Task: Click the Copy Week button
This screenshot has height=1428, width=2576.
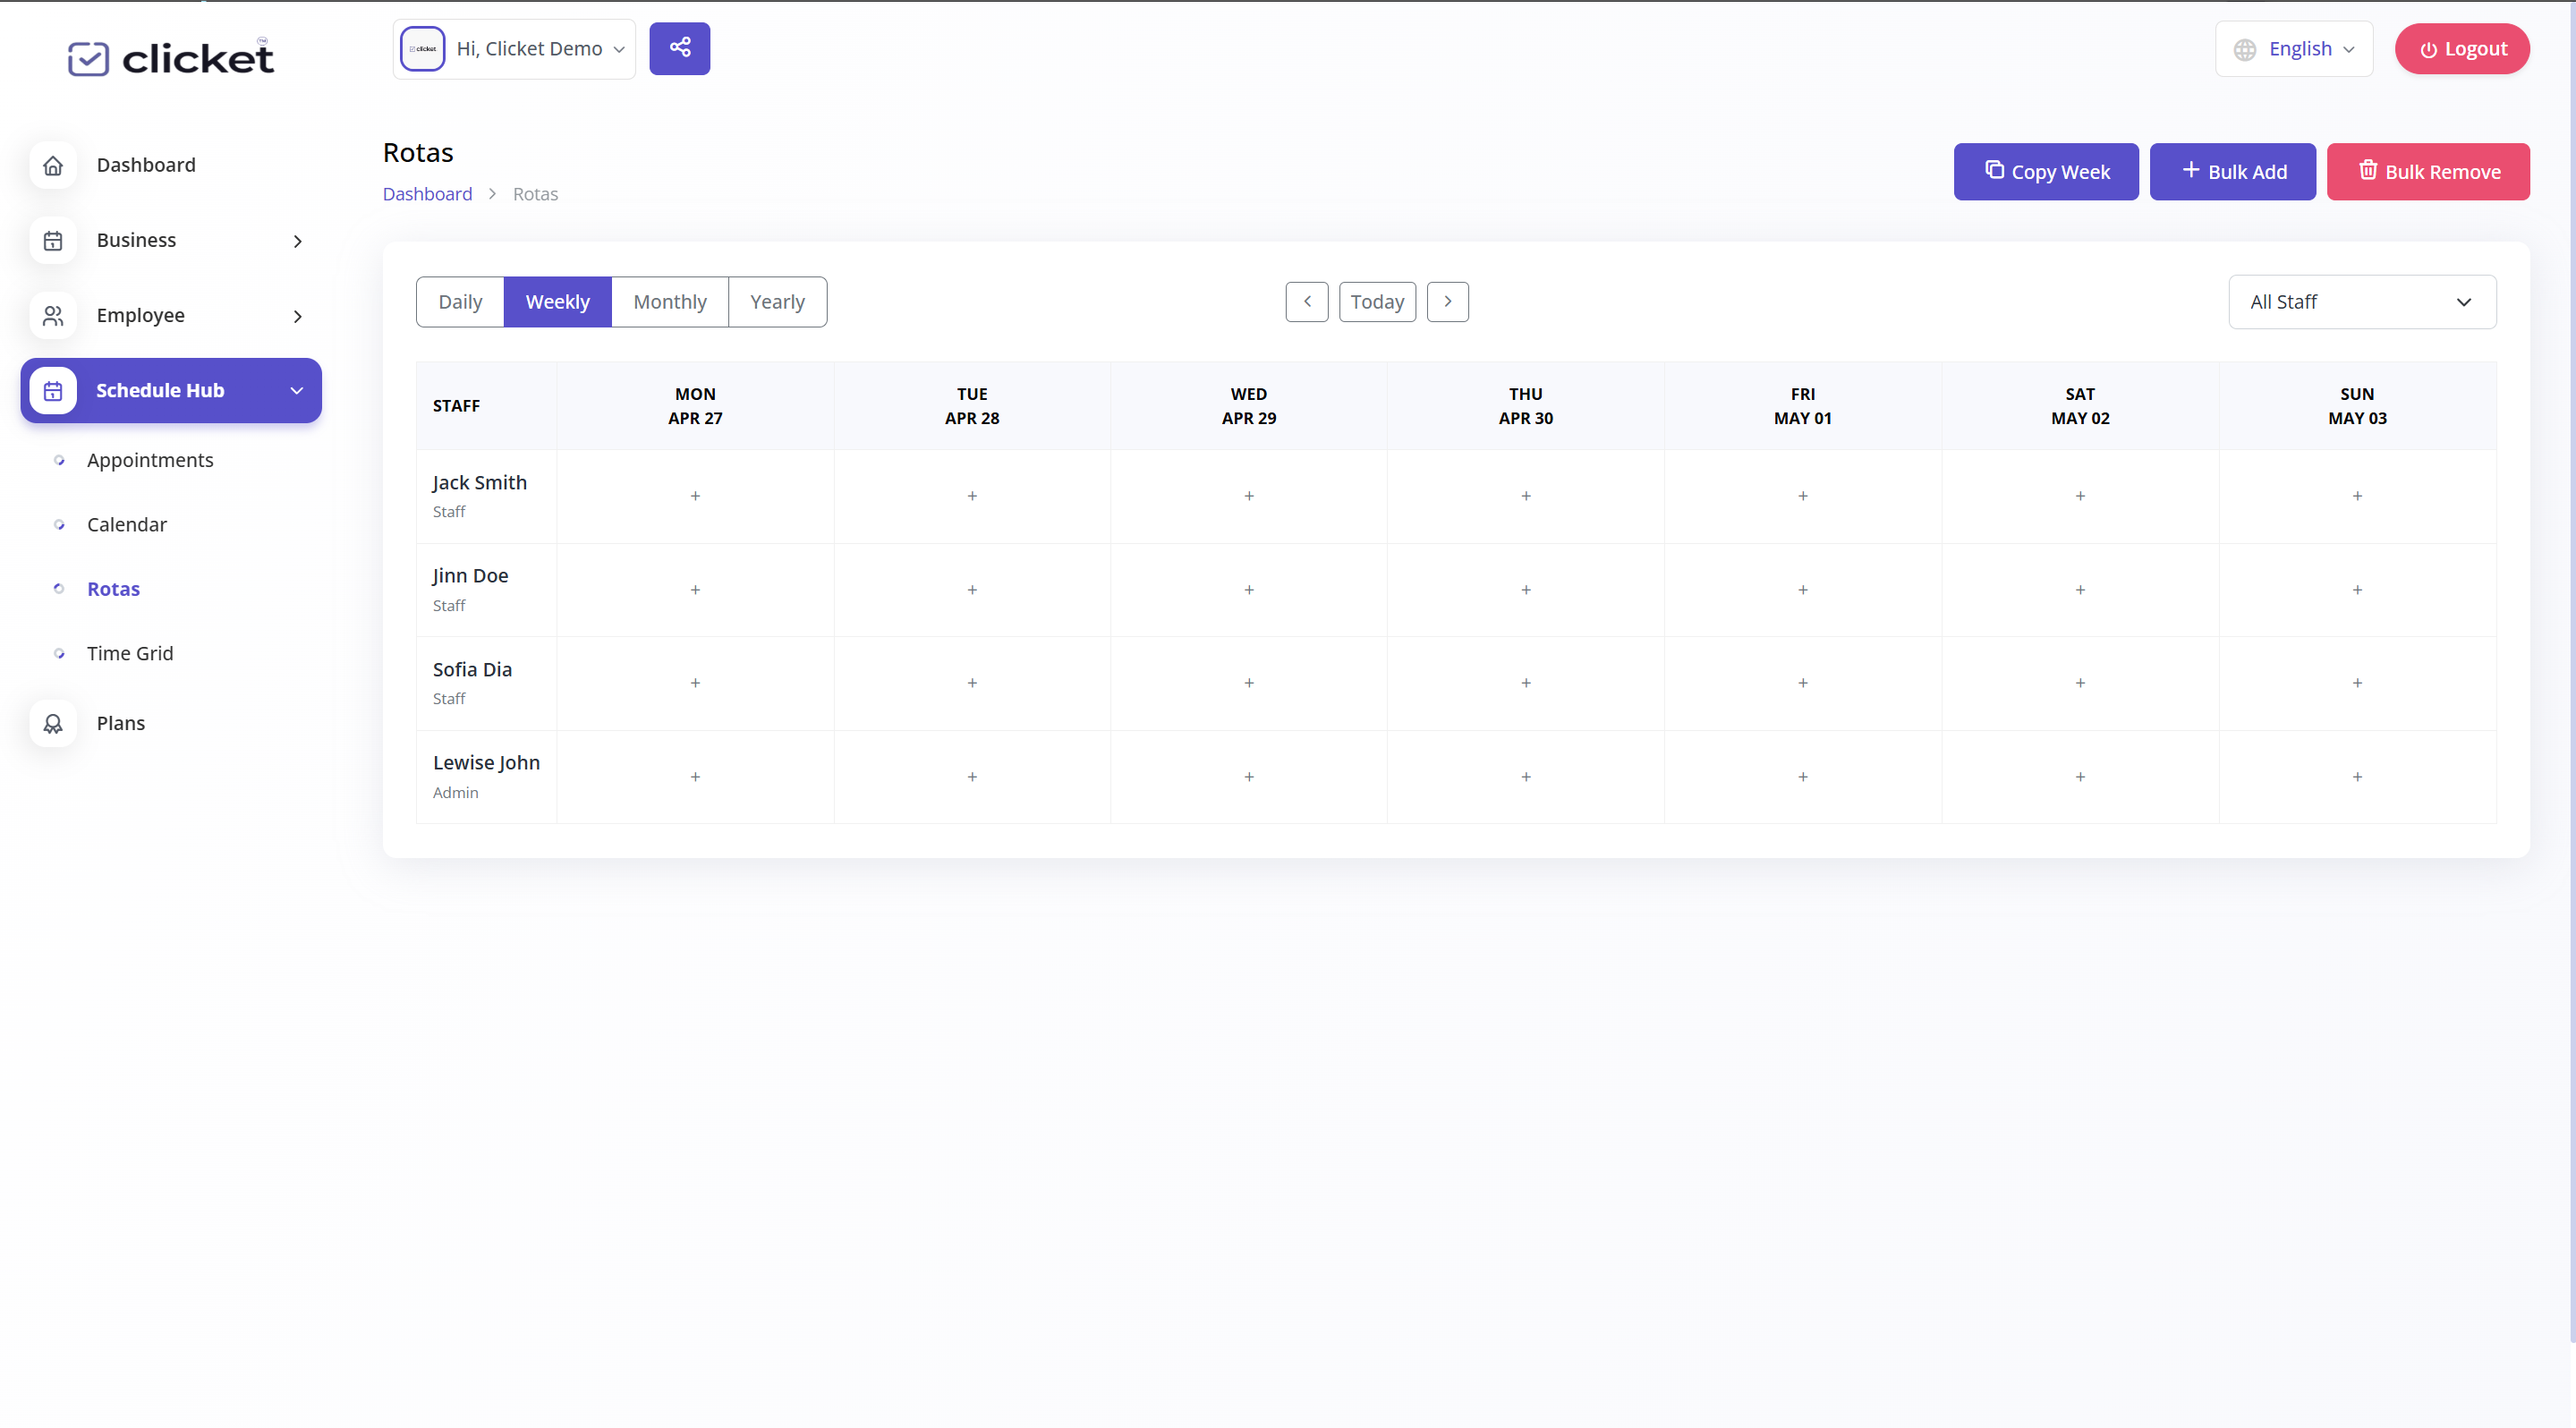Action: pyautogui.click(x=2046, y=172)
